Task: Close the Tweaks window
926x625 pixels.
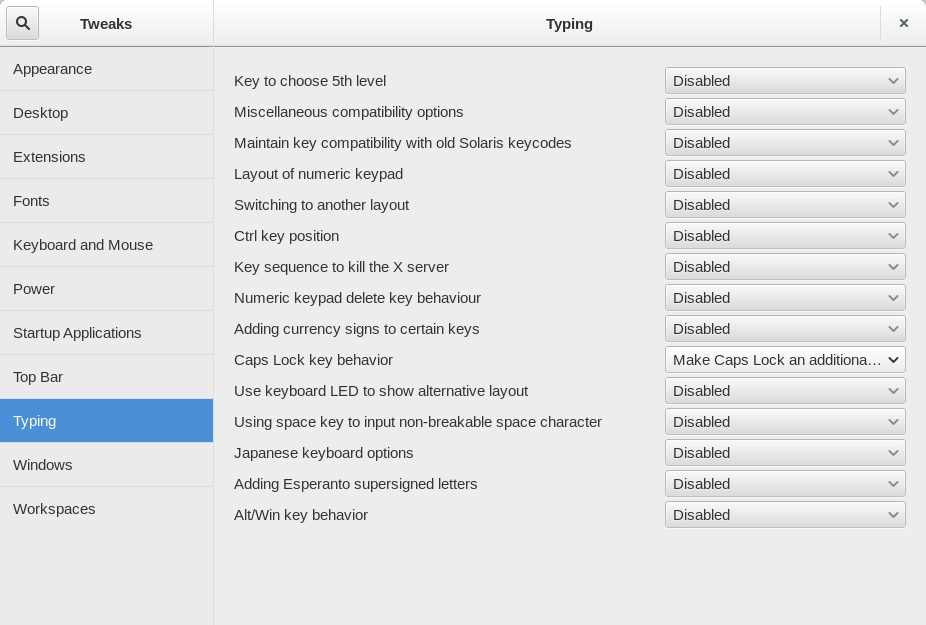Action: point(904,23)
